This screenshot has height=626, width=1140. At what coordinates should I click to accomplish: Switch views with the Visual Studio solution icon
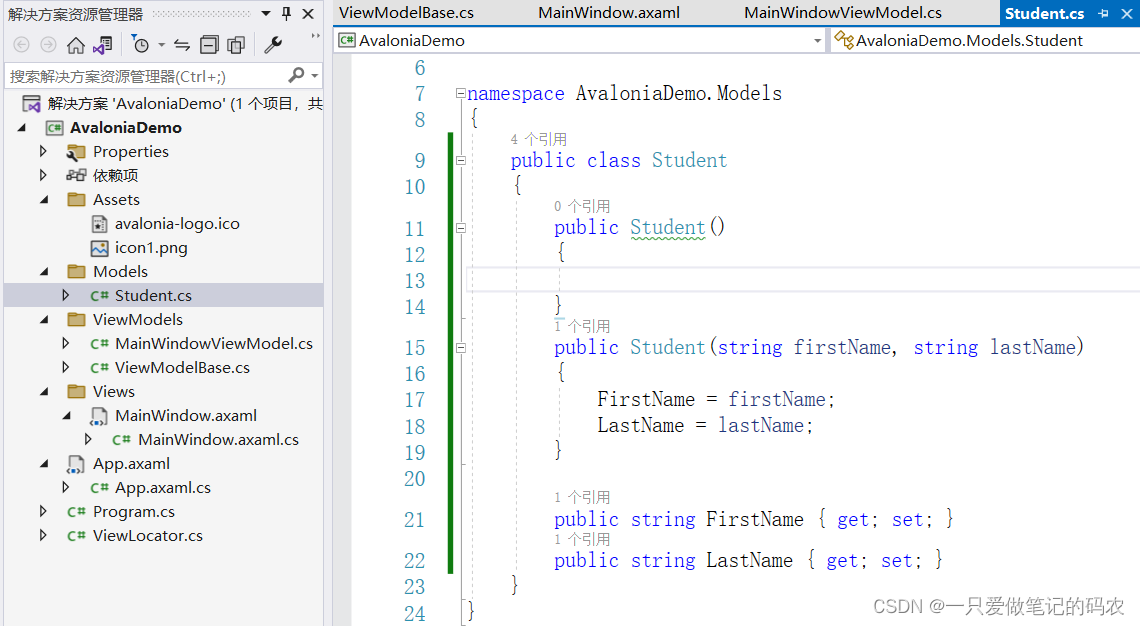pyautogui.click(x=103, y=45)
